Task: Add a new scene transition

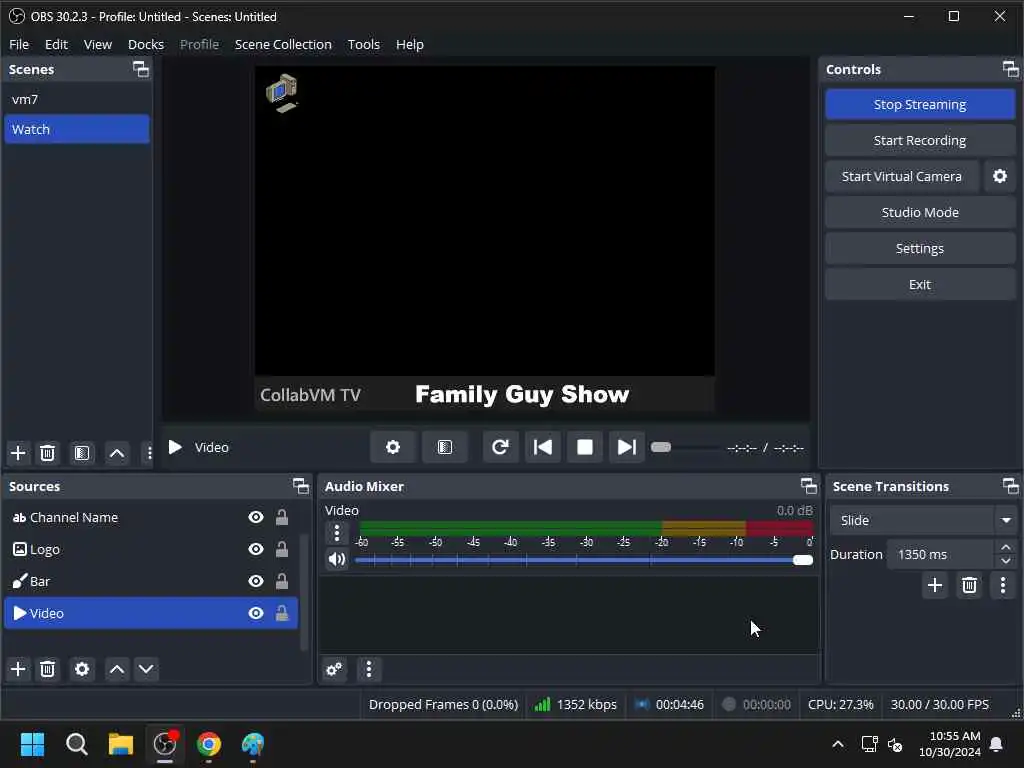Action: click(935, 584)
